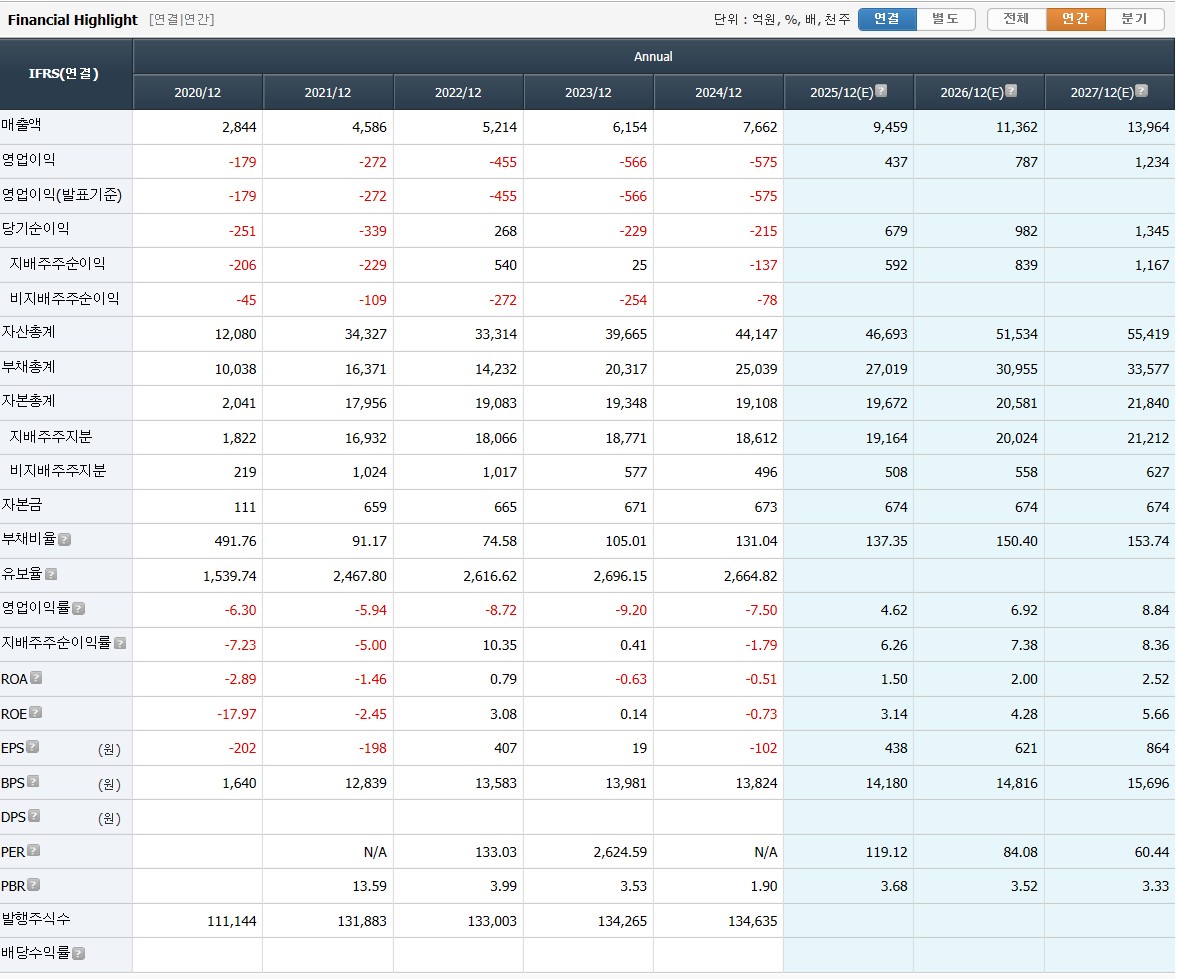The height and width of the screenshot is (979, 1178).
Task: Click the 2027/12(E) 매출액 value 13,964
Action: click(x=1148, y=127)
